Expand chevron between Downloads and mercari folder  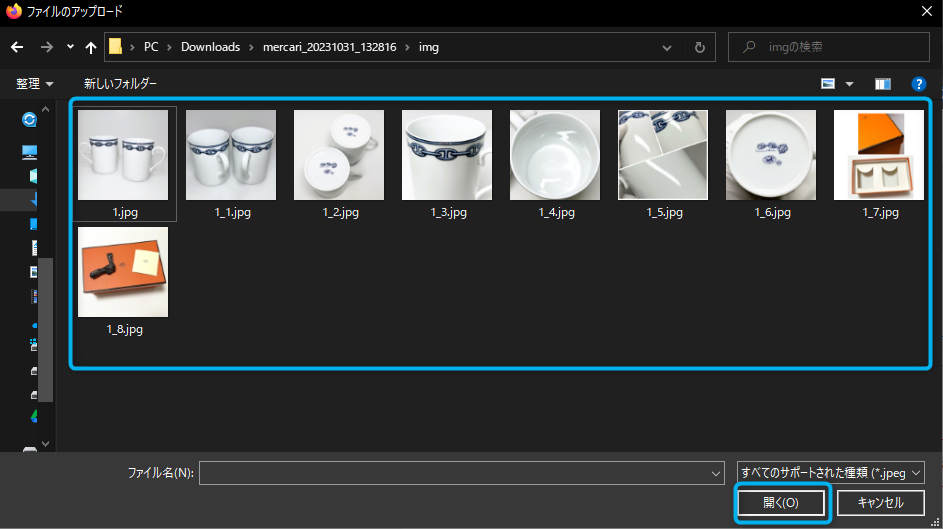point(251,47)
